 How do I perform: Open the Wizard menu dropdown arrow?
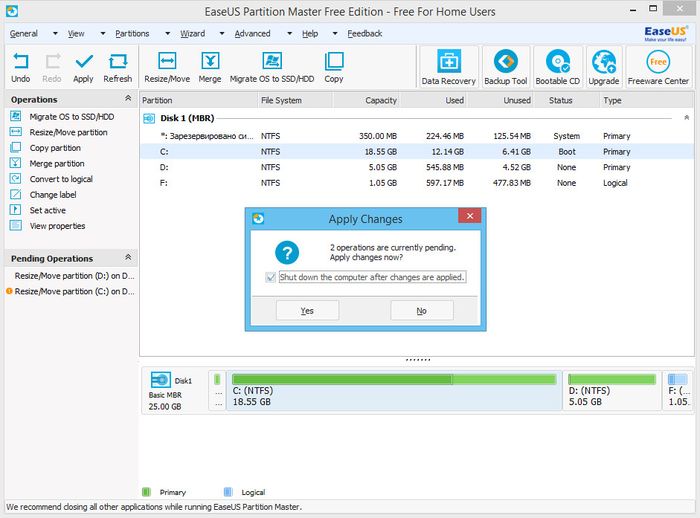222,33
